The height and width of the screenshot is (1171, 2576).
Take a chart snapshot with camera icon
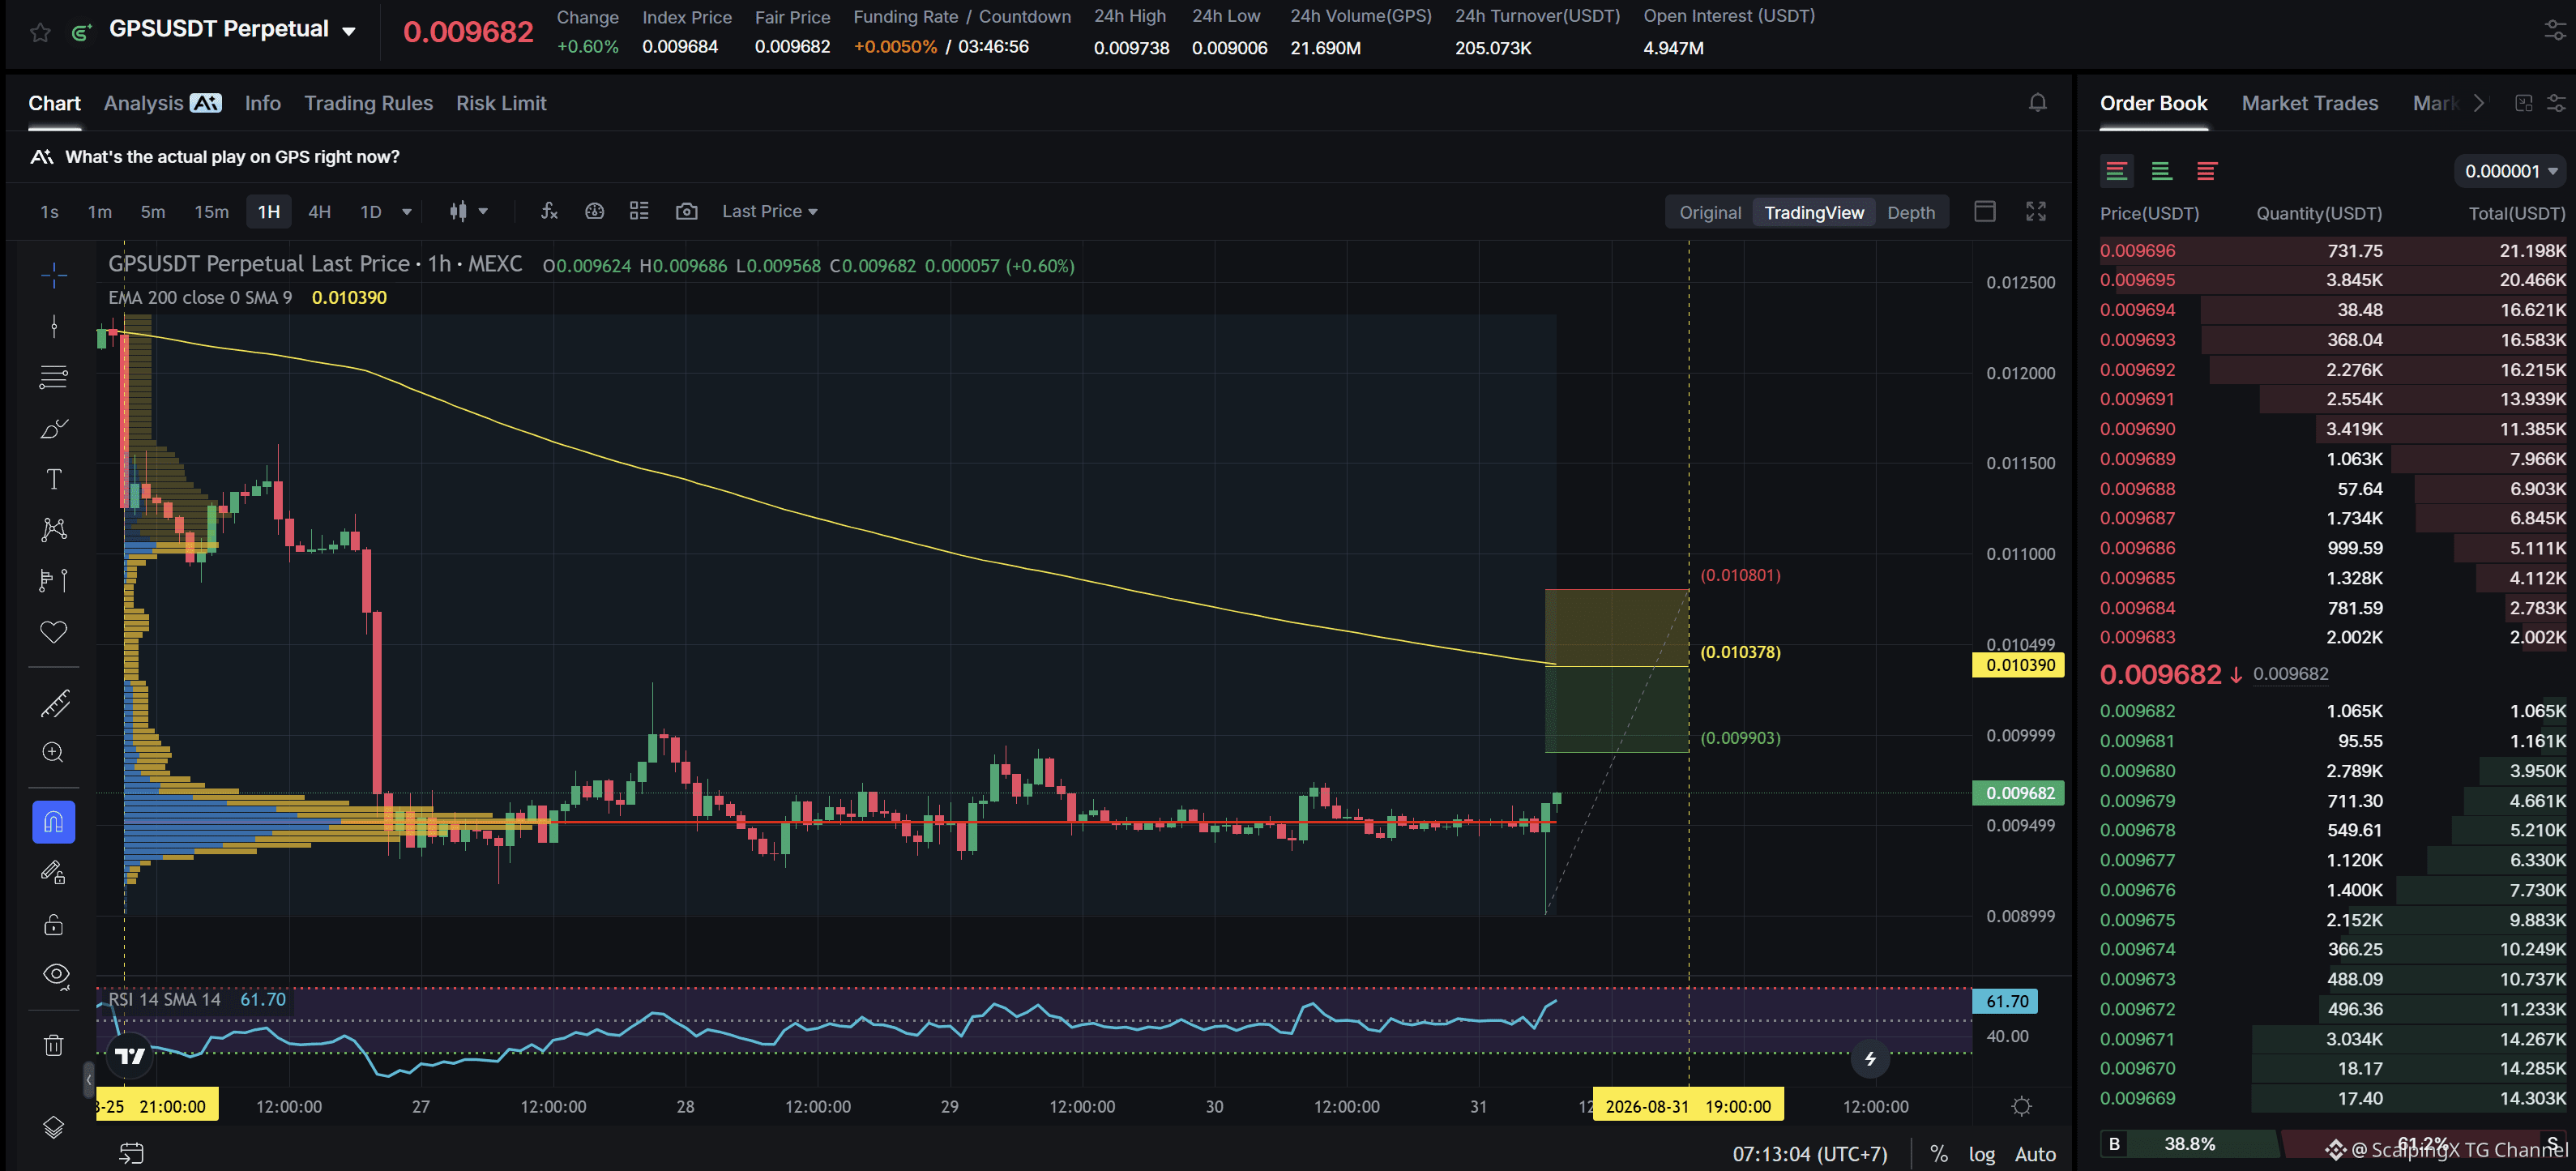click(x=687, y=211)
